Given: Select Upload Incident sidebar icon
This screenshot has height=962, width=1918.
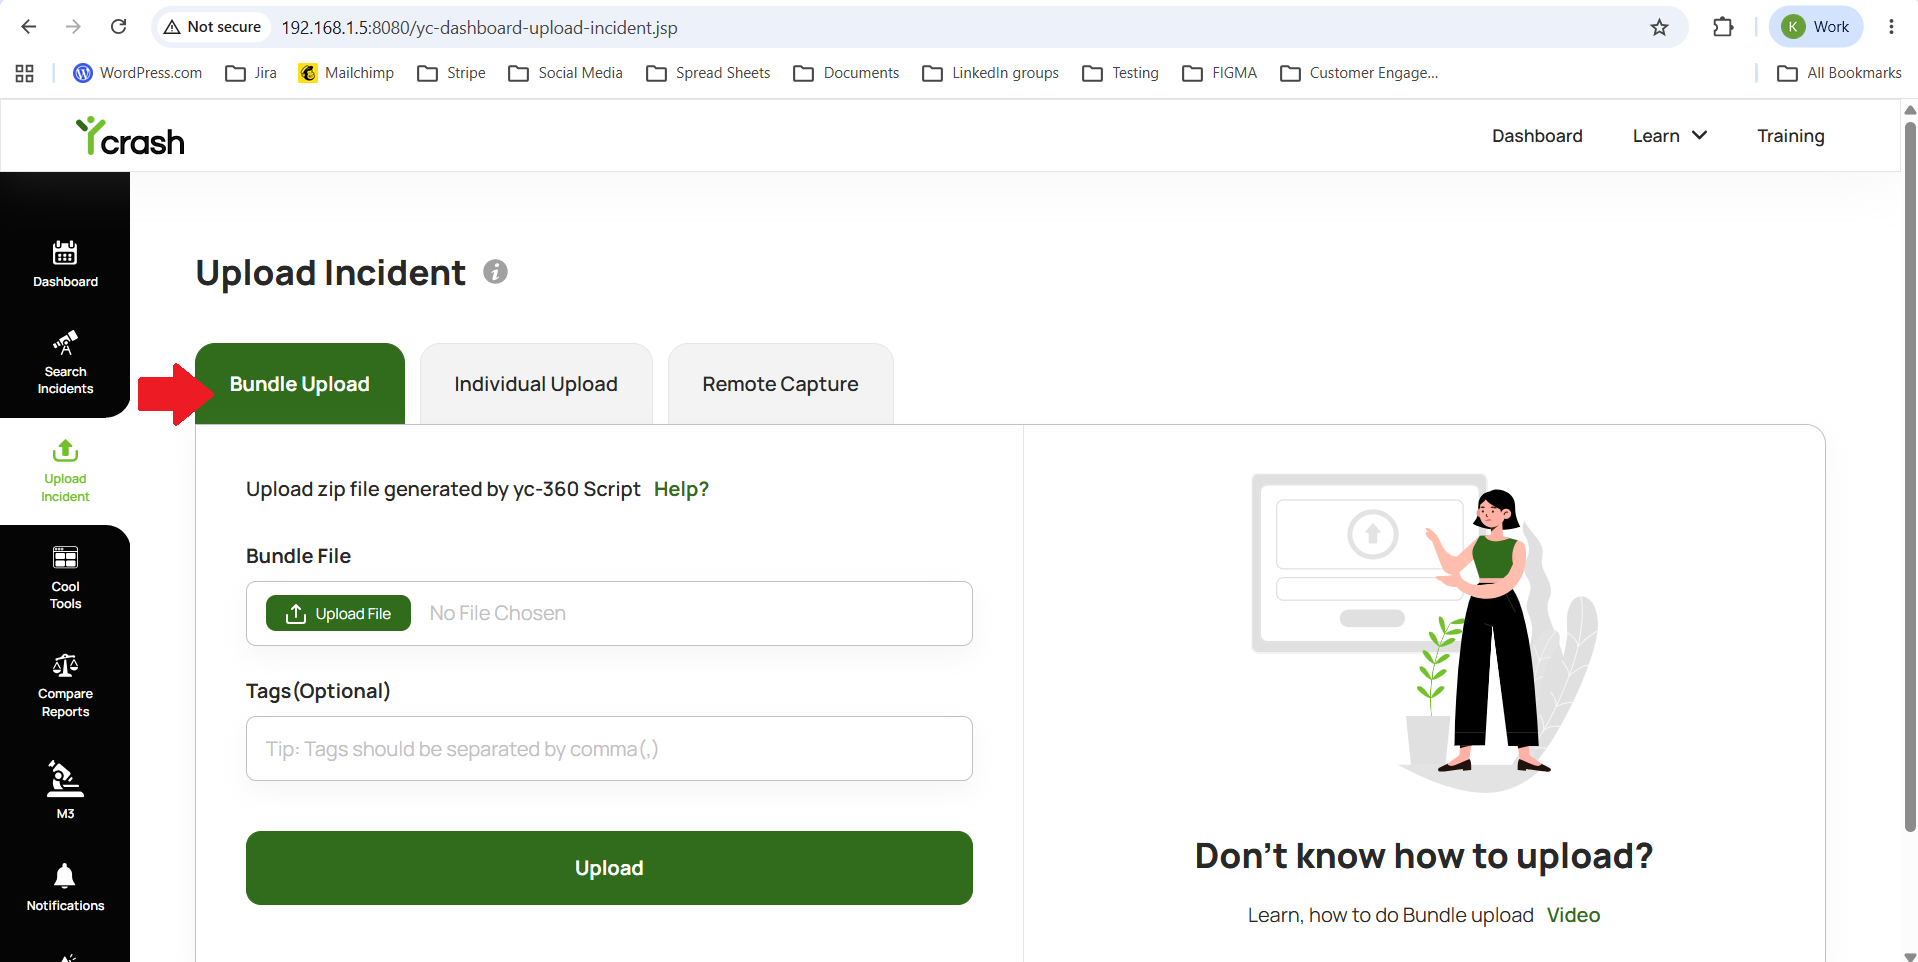Looking at the screenshot, I should (65, 471).
